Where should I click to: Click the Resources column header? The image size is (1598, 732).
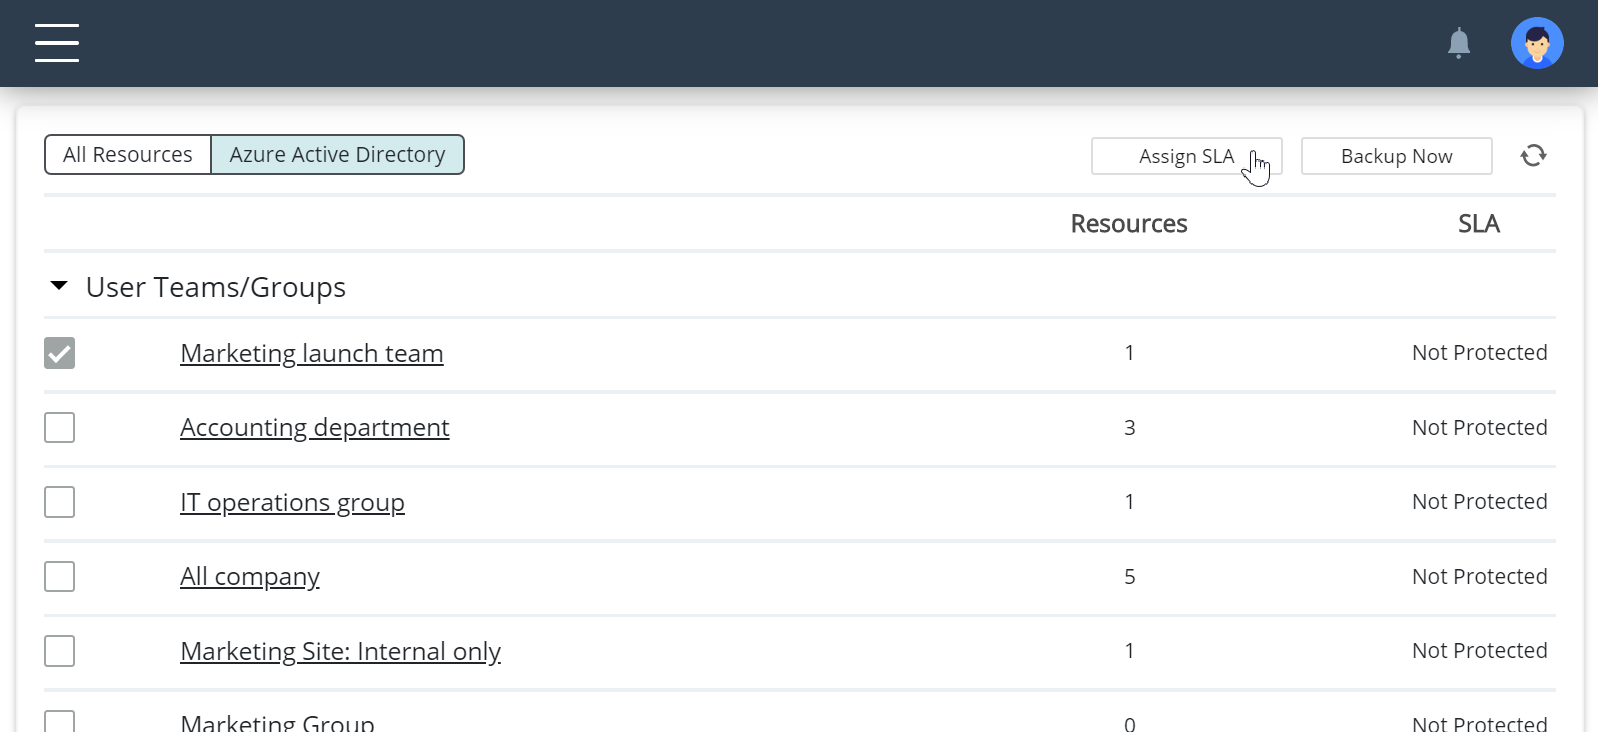1128,224
